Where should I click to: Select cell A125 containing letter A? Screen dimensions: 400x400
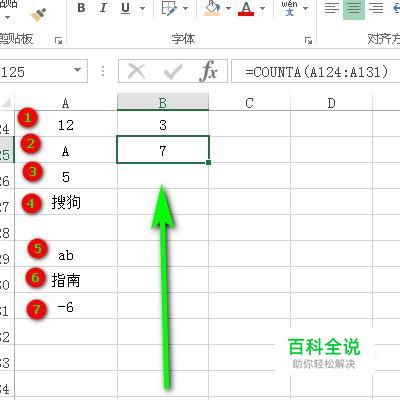pyautogui.click(x=66, y=150)
